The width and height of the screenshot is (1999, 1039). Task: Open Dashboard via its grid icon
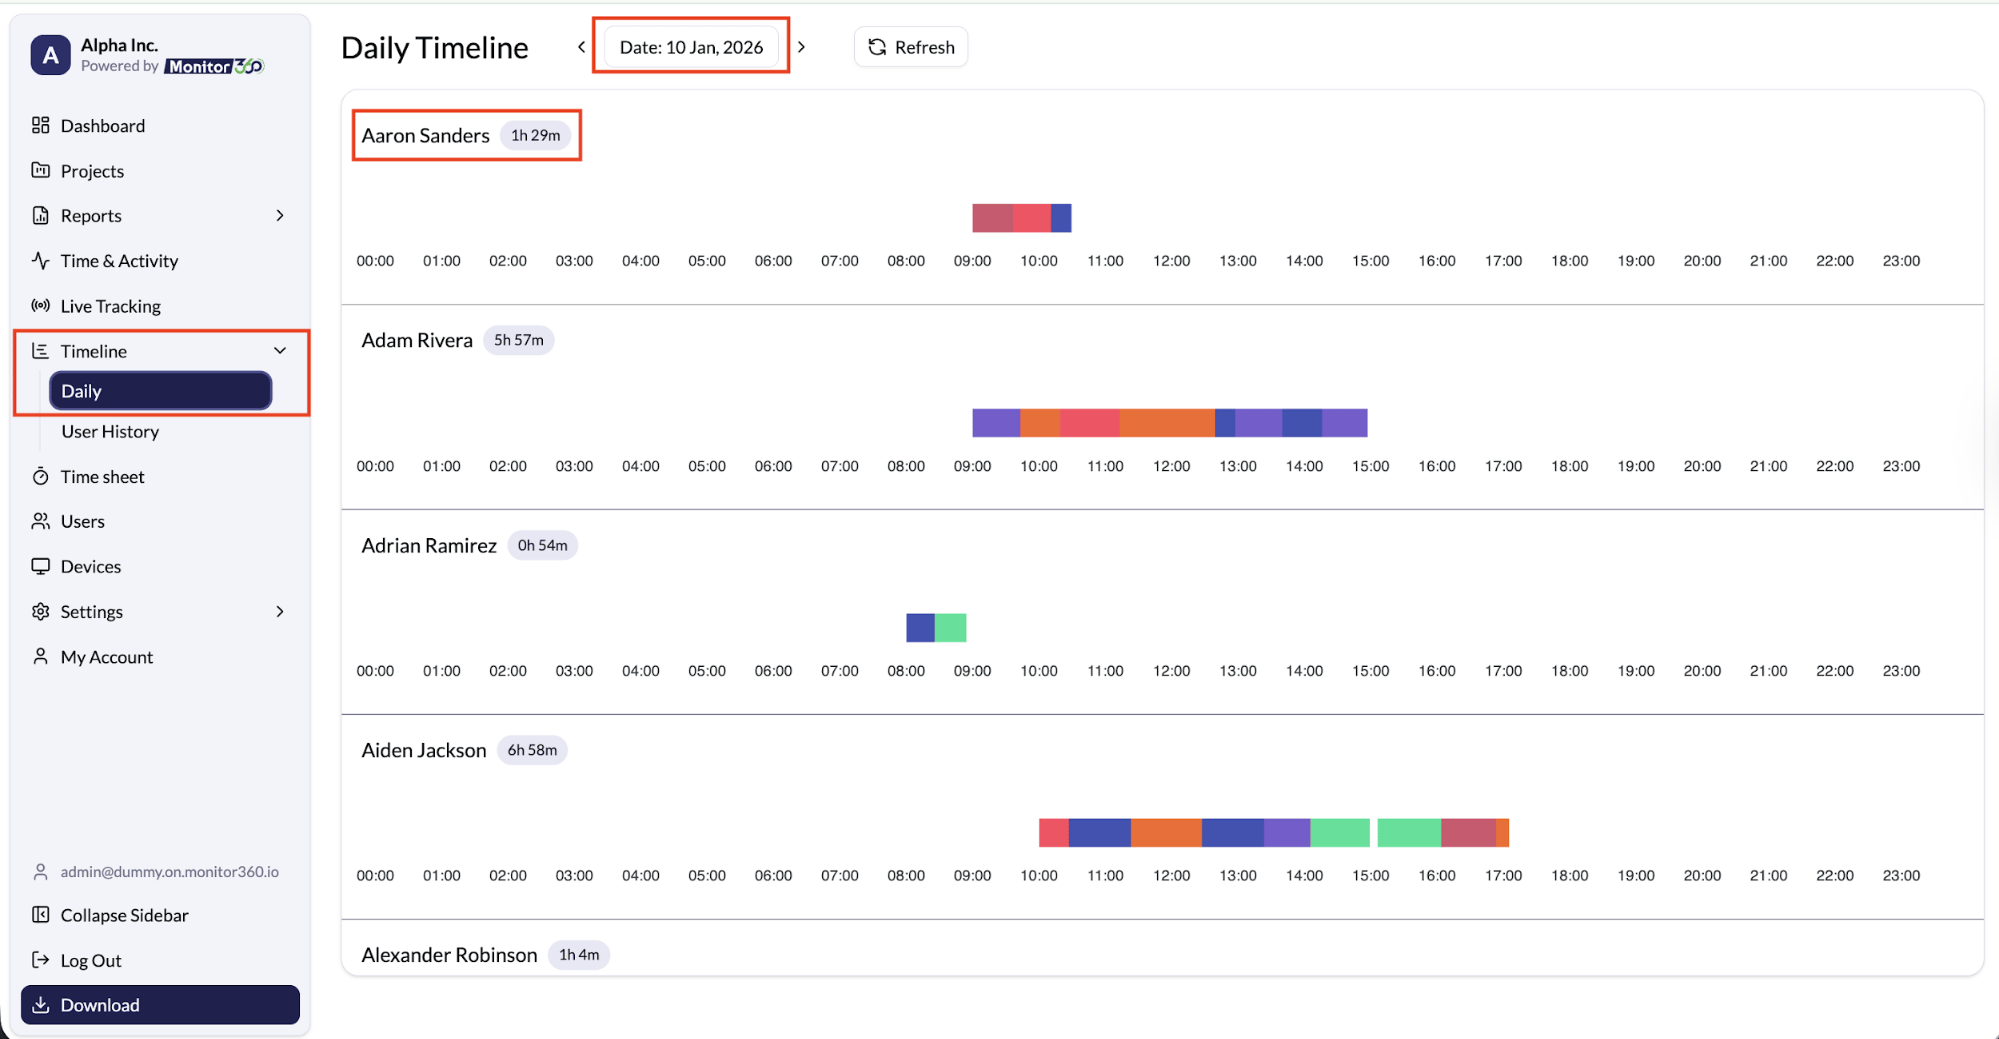[40, 125]
